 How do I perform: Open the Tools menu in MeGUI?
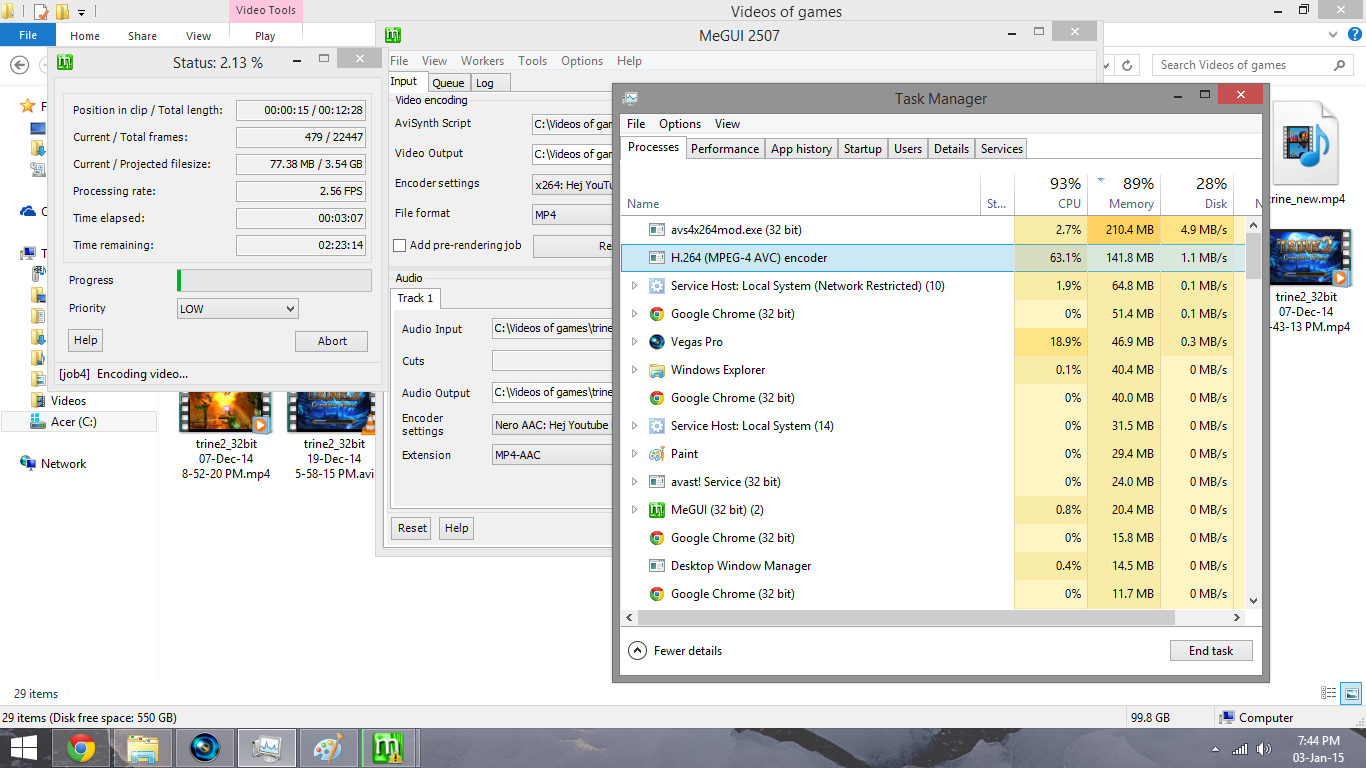tap(532, 61)
